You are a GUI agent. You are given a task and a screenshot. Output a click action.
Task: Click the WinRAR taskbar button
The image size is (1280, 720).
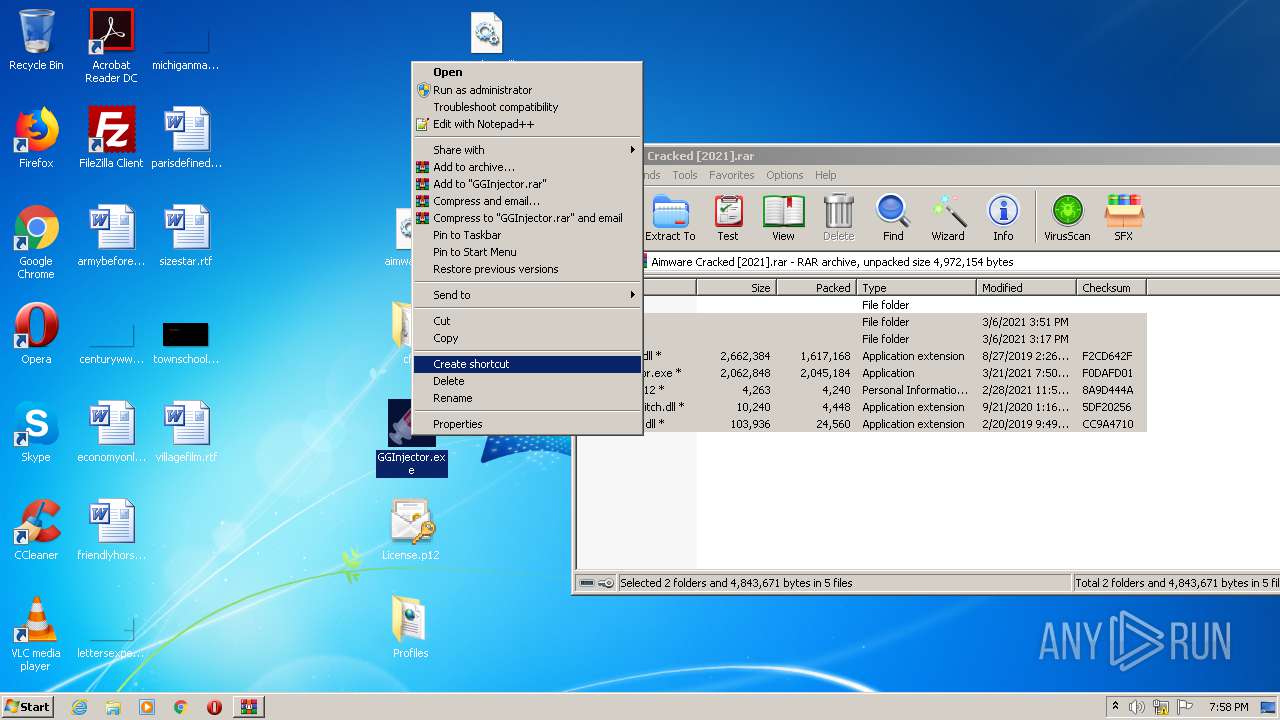point(248,707)
